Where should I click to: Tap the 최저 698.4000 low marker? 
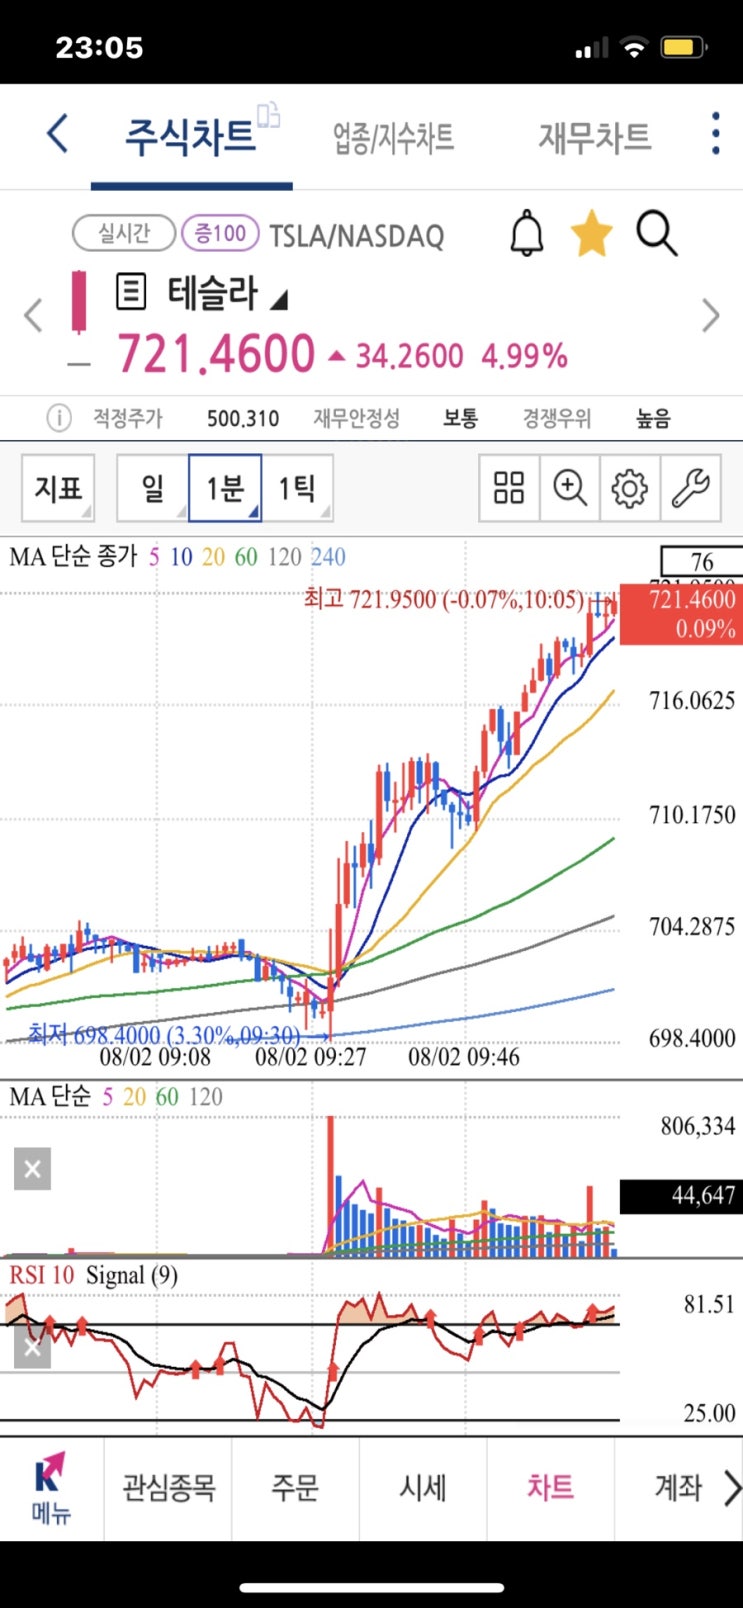[164, 1034]
